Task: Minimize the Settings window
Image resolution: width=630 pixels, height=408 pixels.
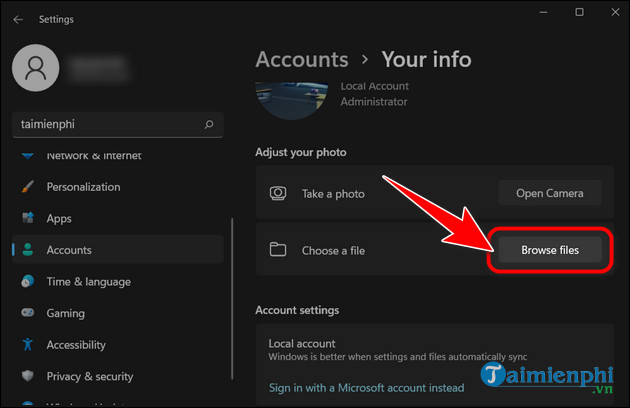Action: tap(544, 12)
